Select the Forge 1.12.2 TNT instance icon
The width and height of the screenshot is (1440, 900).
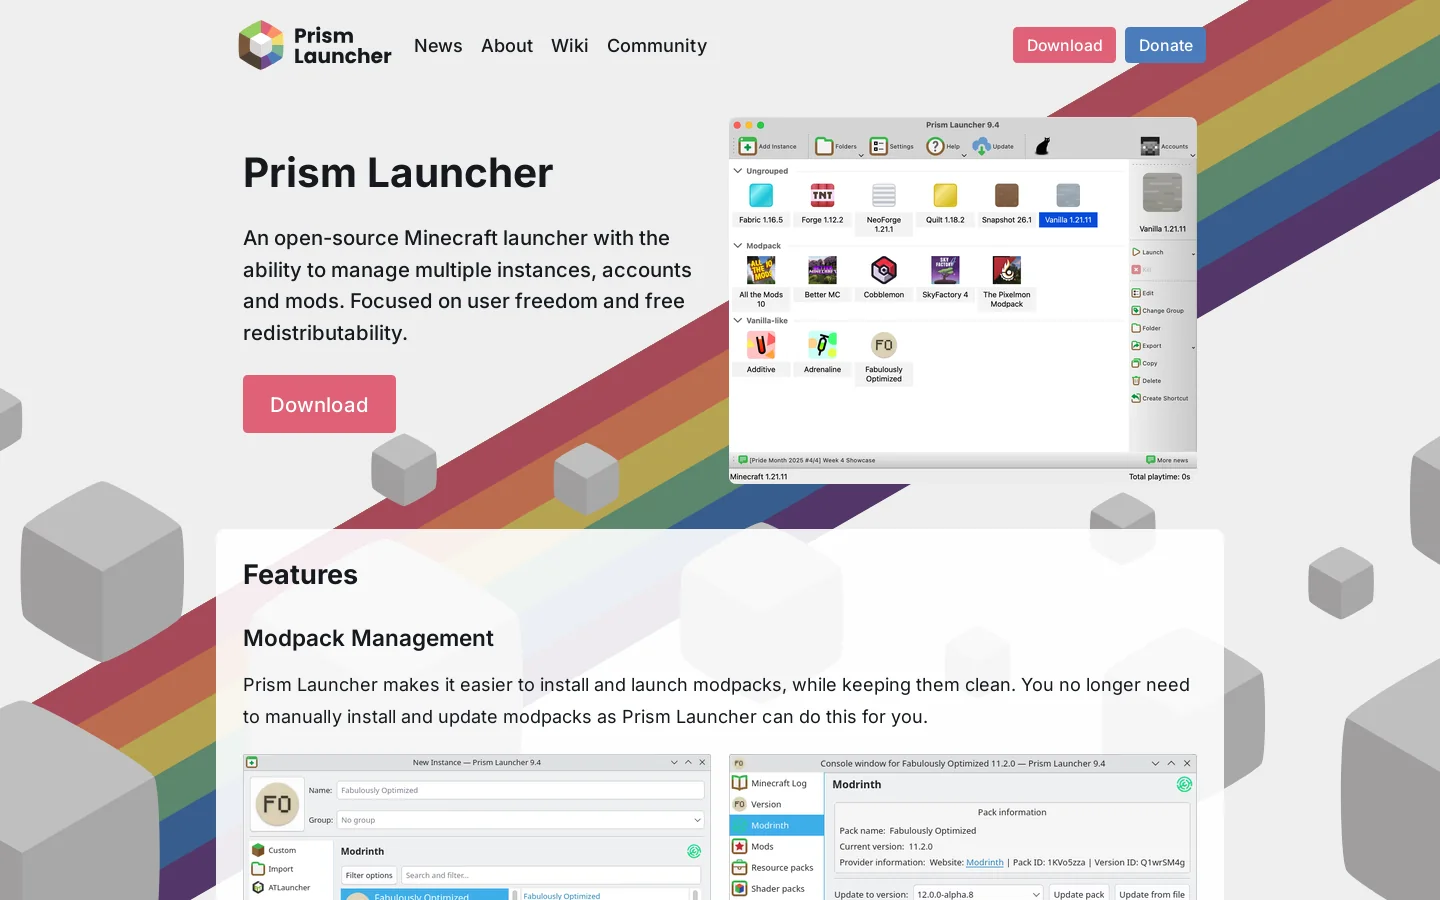(822, 195)
